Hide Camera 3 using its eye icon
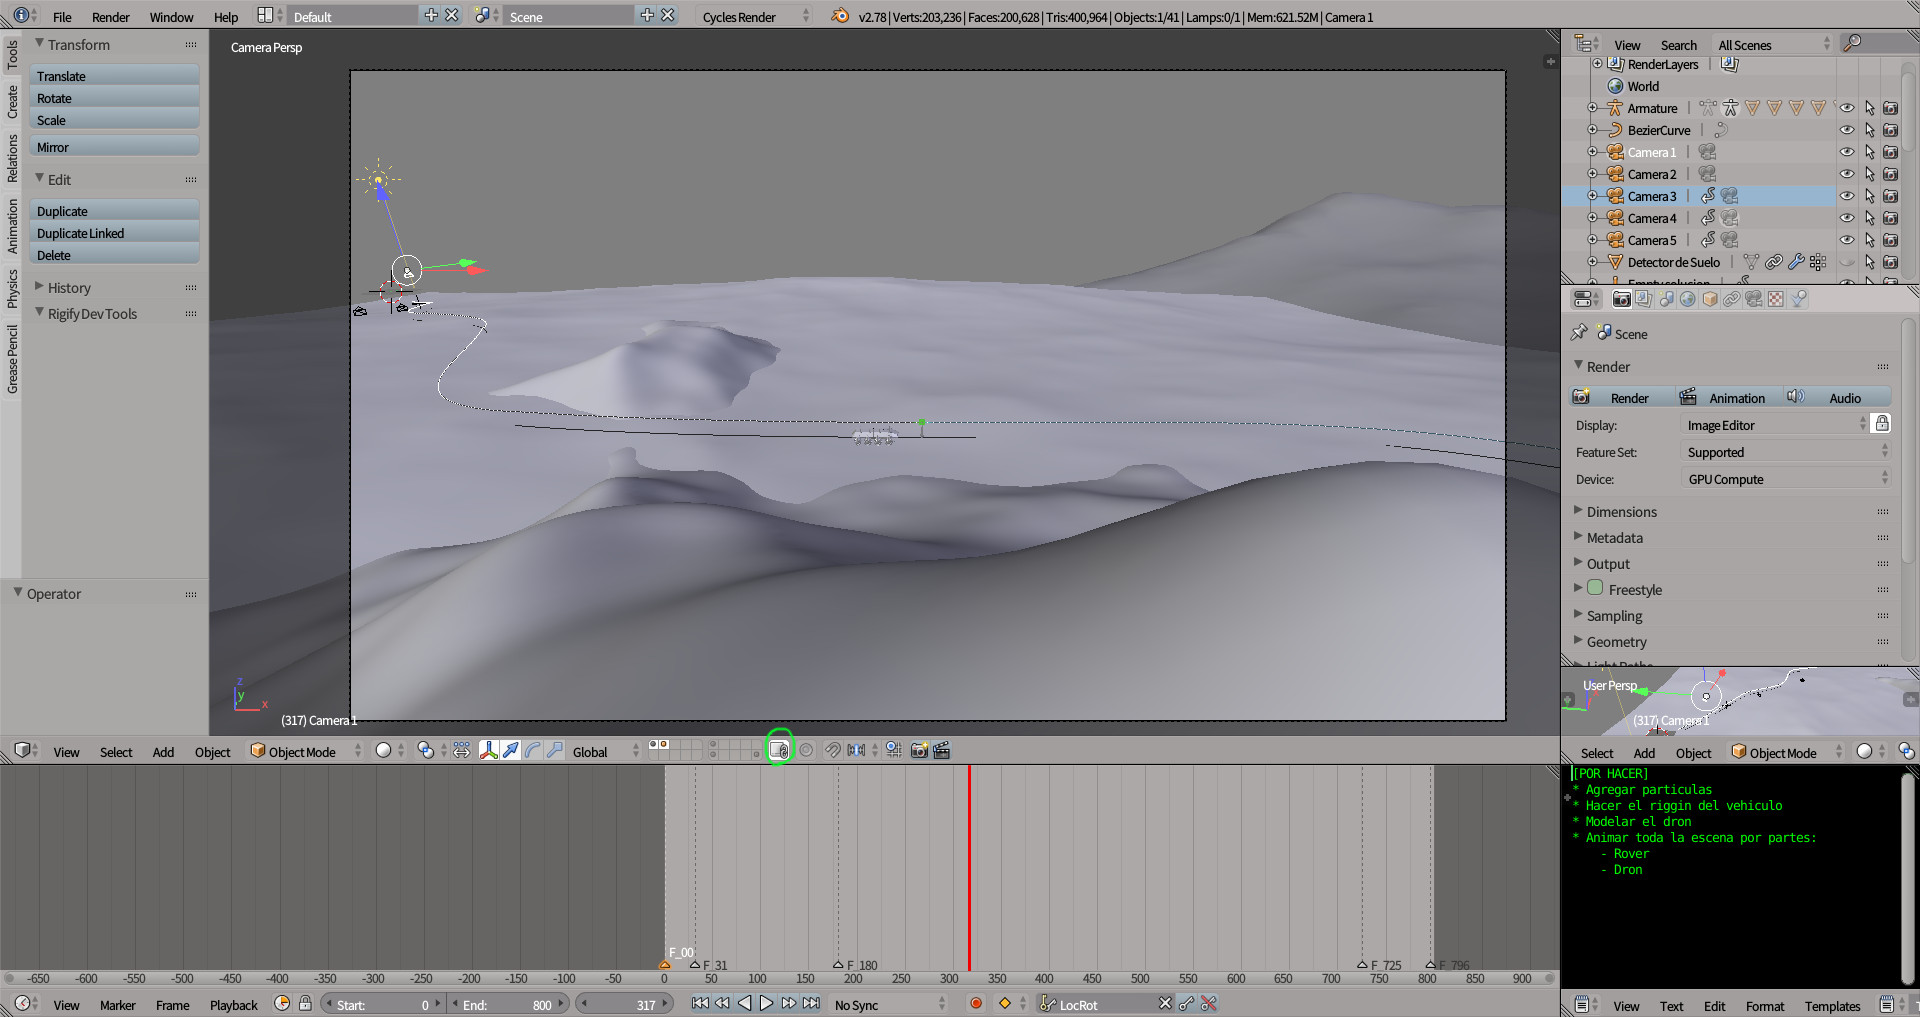 click(x=1847, y=196)
